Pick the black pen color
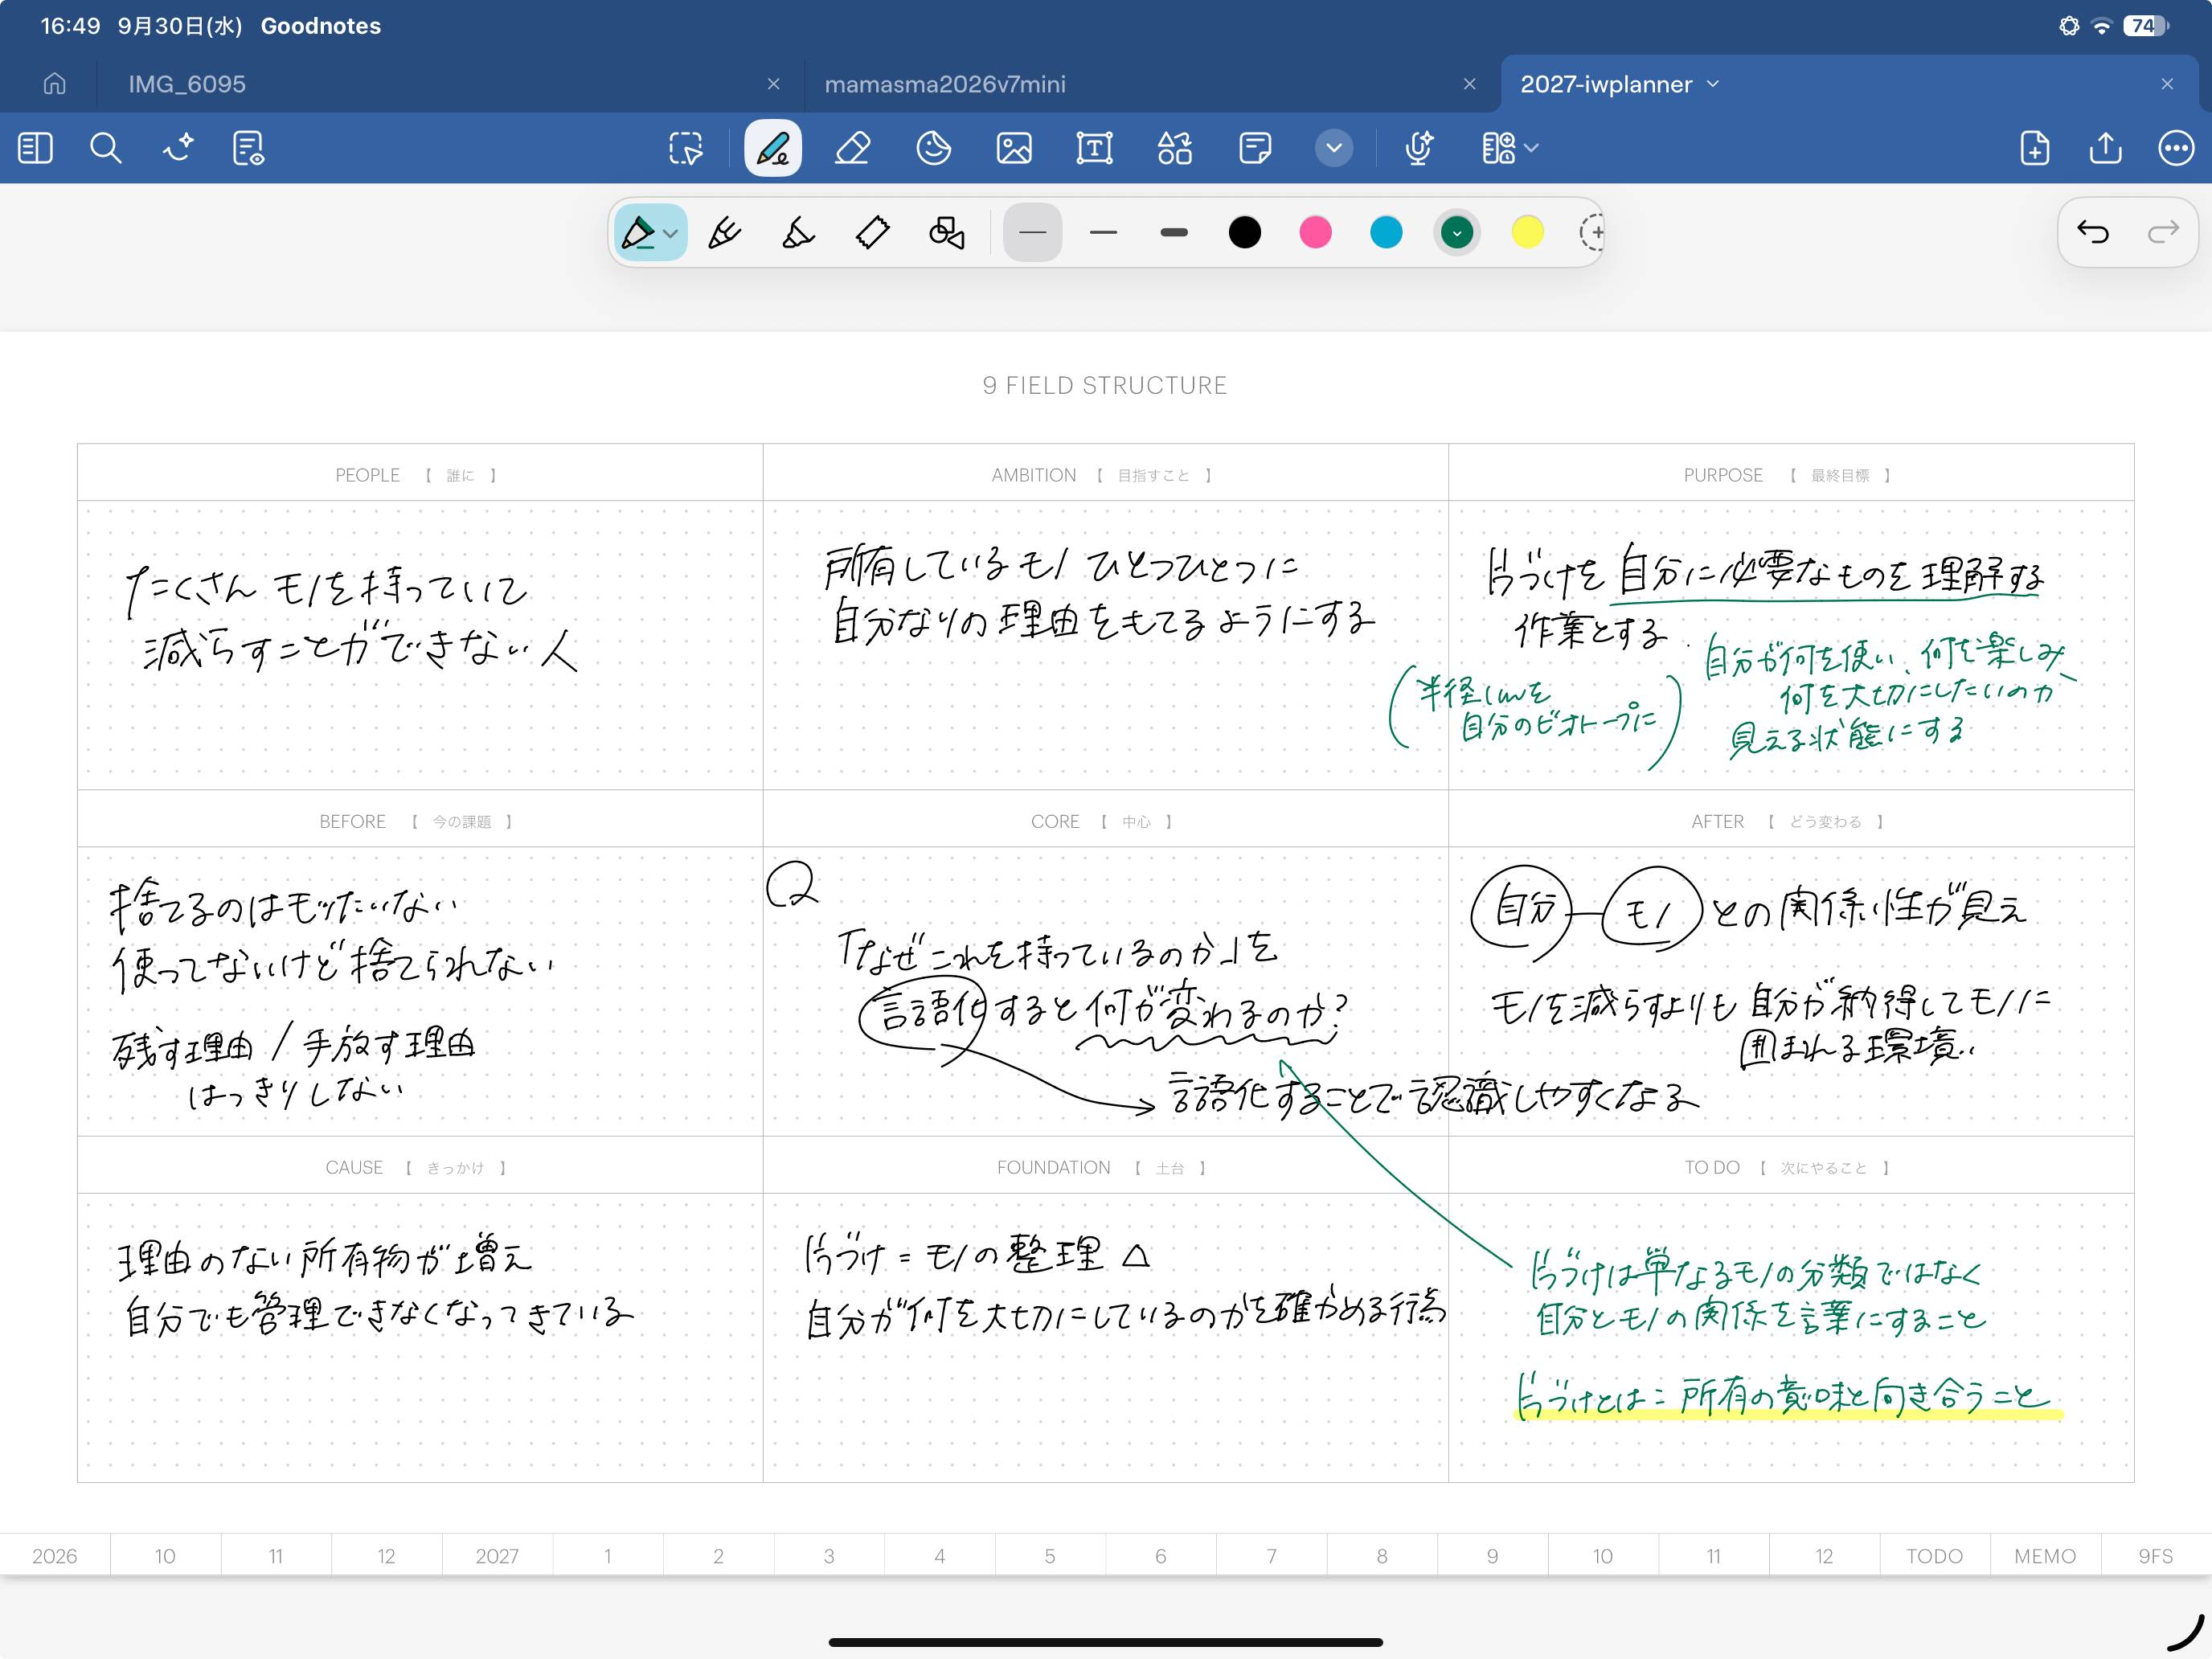The height and width of the screenshot is (1659, 2212). click(1245, 233)
